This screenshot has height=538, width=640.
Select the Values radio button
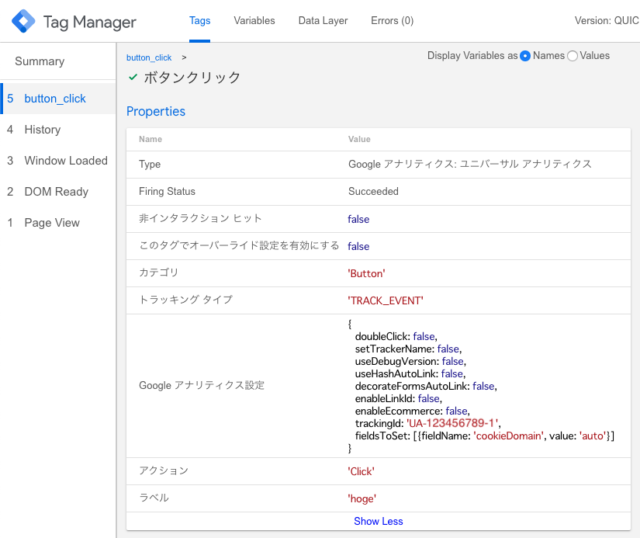click(572, 56)
